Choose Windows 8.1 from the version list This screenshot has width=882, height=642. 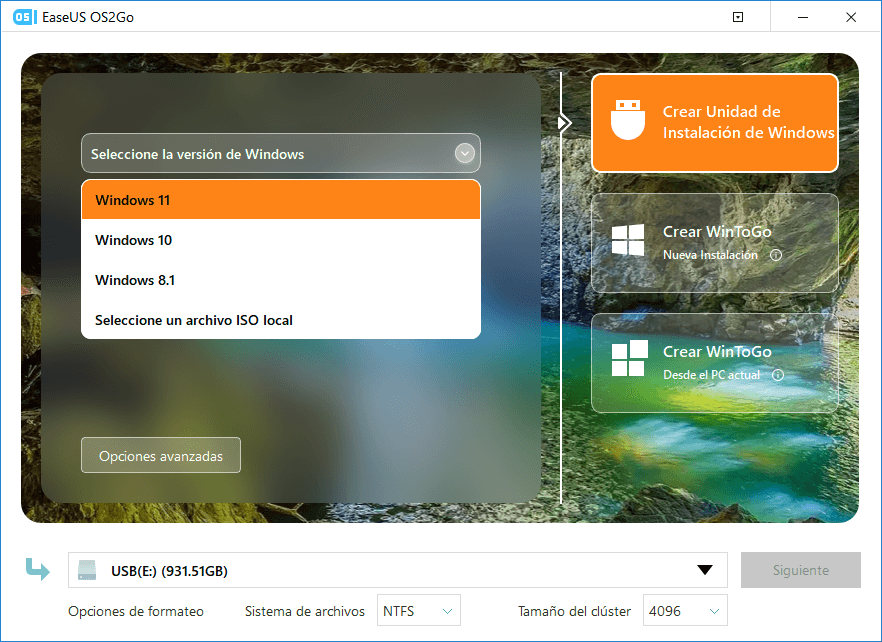tap(281, 280)
